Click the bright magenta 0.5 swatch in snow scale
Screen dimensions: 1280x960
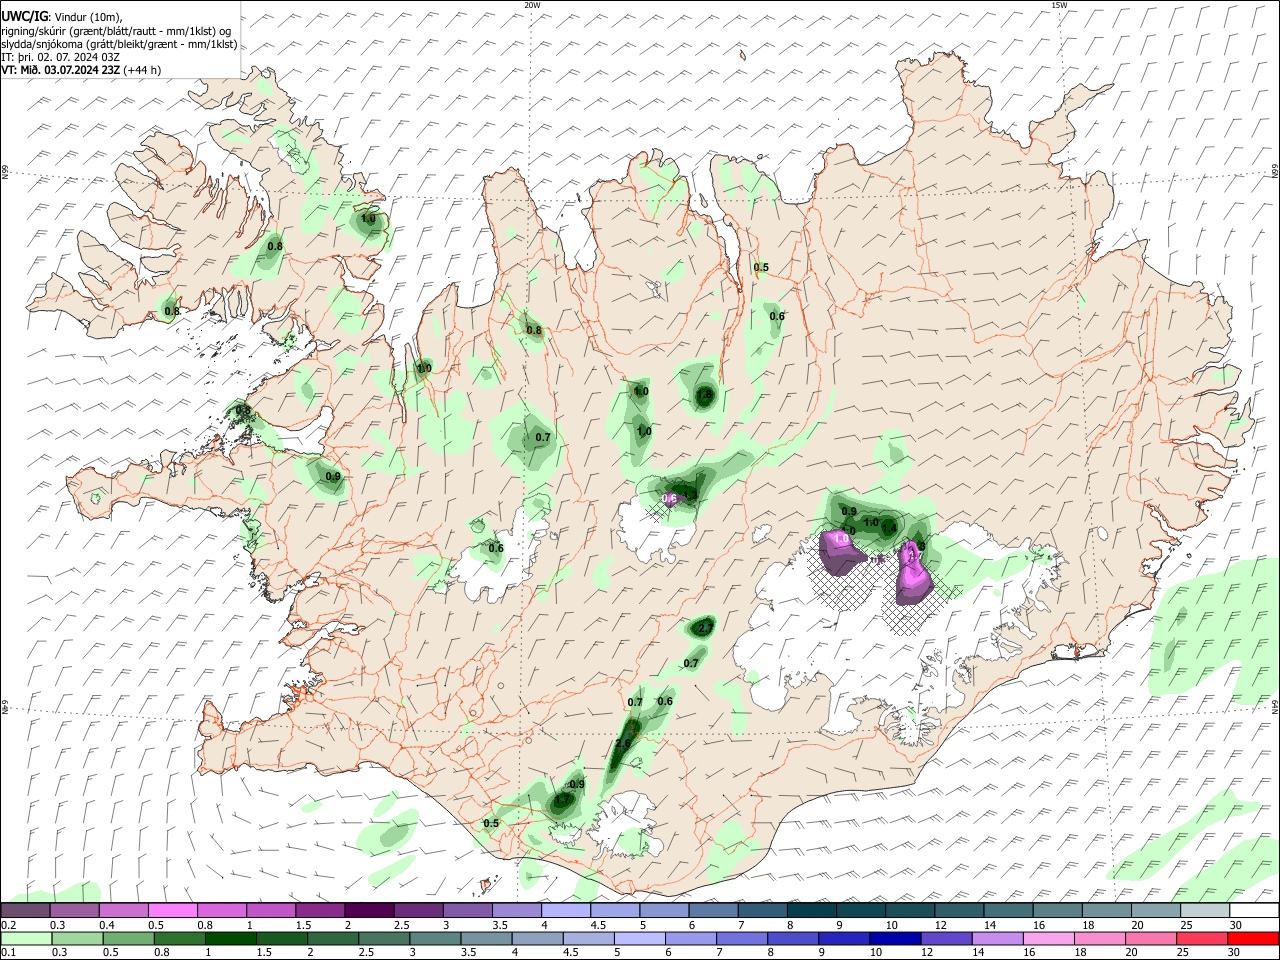[x=172, y=910]
